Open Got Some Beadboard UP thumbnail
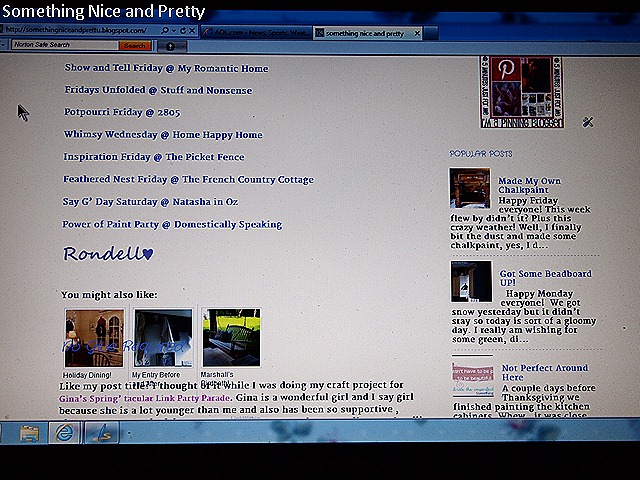This screenshot has width=640, height=480. 471,282
